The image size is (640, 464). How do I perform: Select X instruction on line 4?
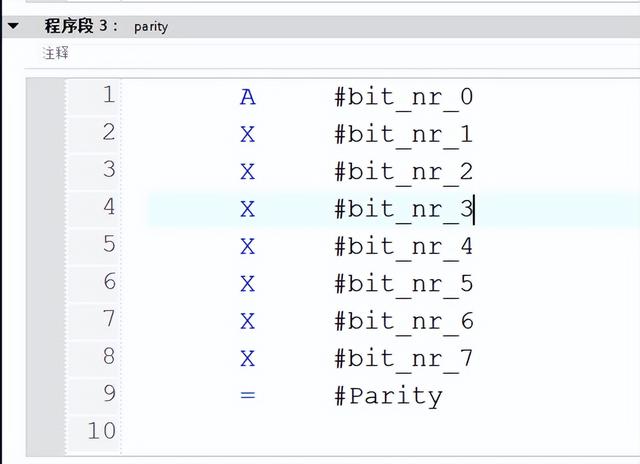pos(248,209)
